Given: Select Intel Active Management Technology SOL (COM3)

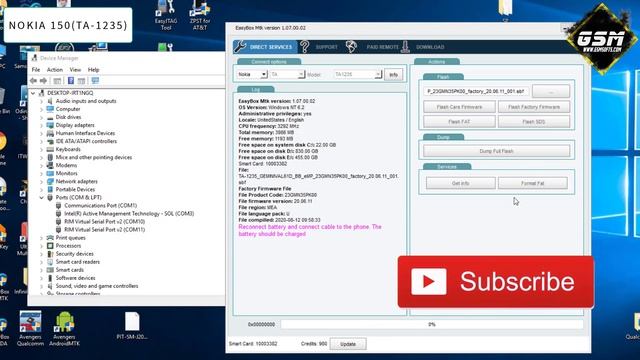Looking at the screenshot, I should click(129, 213).
